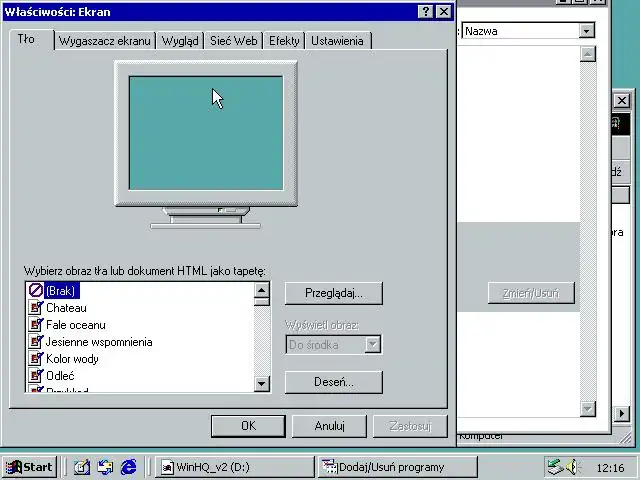Switch to WinHQ_v2 (D:) taskbar window
The height and width of the screenshot is (480, 640).
click(235, 467)
